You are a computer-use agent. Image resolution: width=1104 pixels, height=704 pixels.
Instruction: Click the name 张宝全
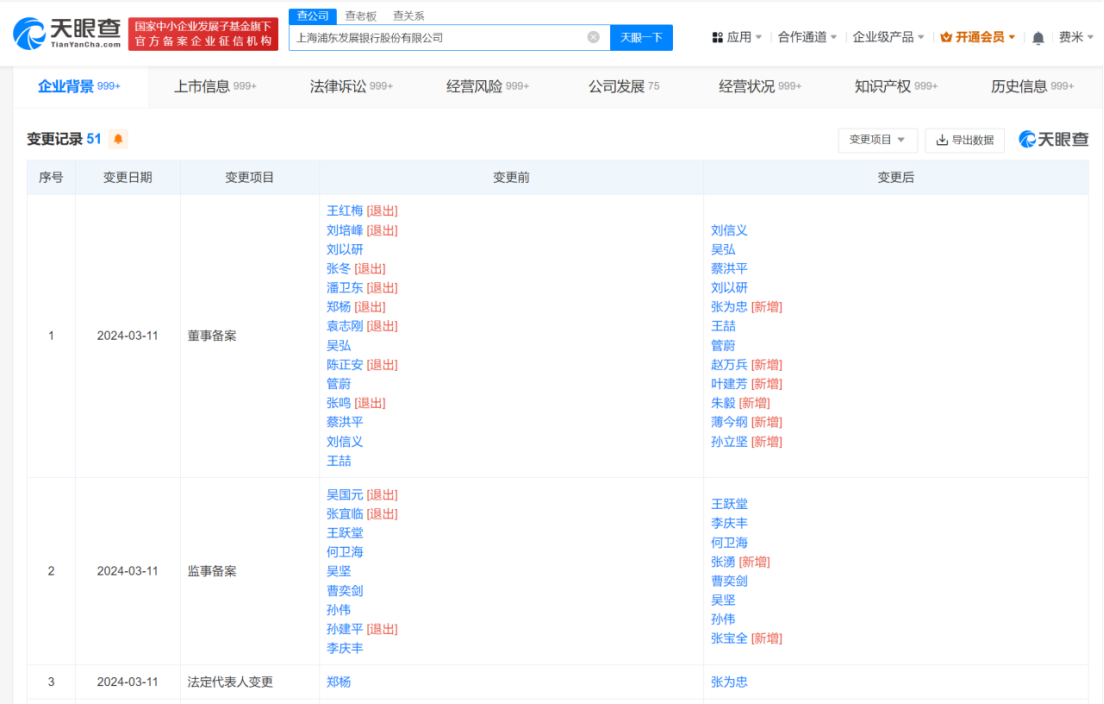[x=729, y=639]
